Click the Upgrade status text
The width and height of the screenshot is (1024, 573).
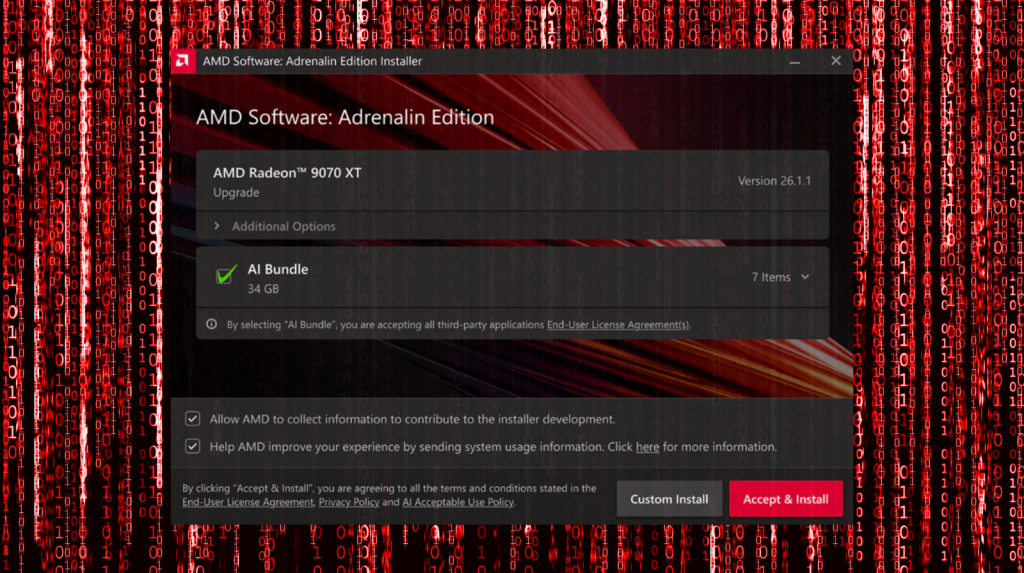[x=236, y=193]
